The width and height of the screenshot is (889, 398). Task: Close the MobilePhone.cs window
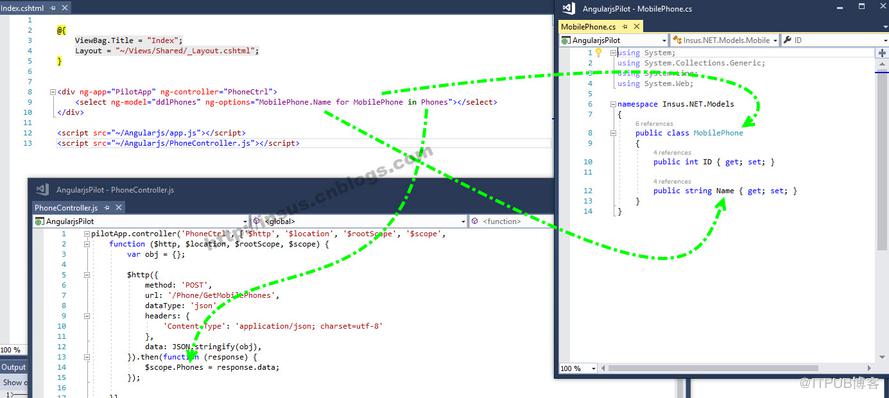pyautogui.click(x=883, y=7)
